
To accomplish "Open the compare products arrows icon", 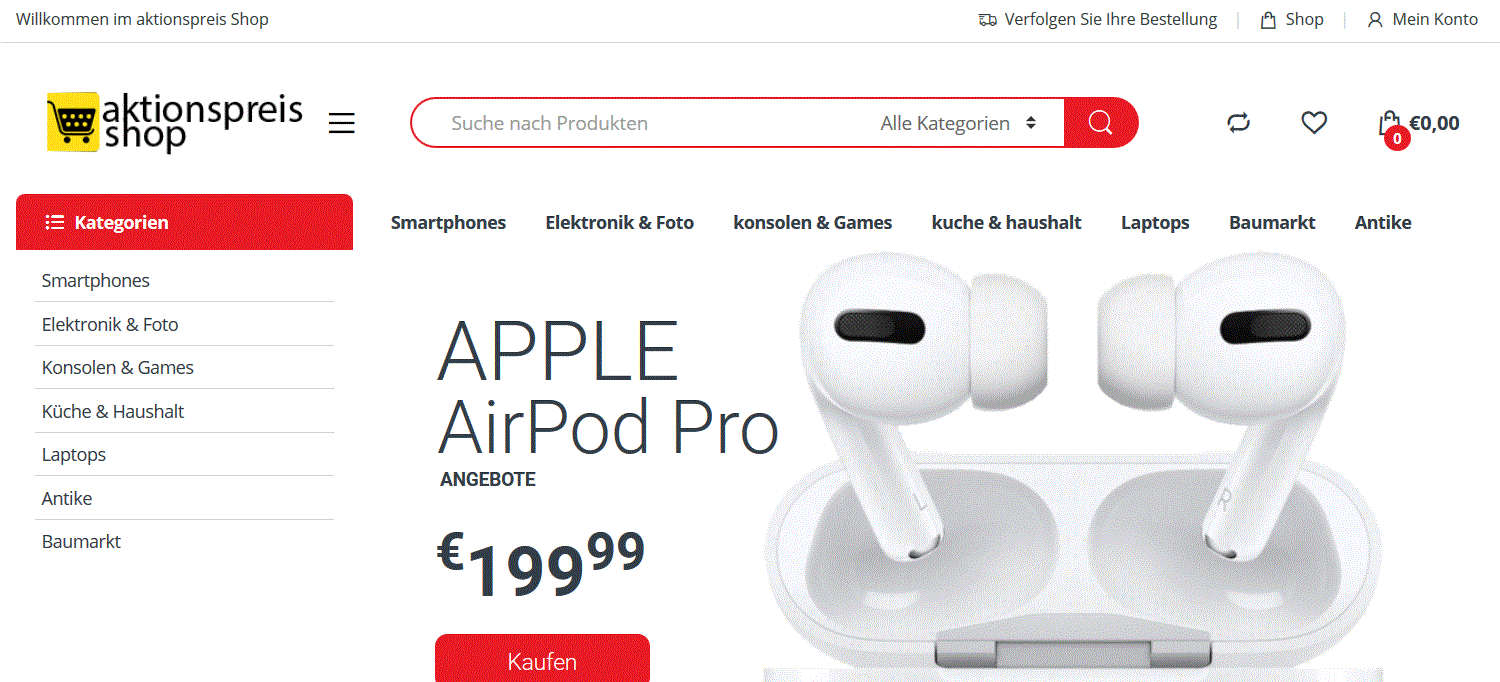I will 1238,123.
